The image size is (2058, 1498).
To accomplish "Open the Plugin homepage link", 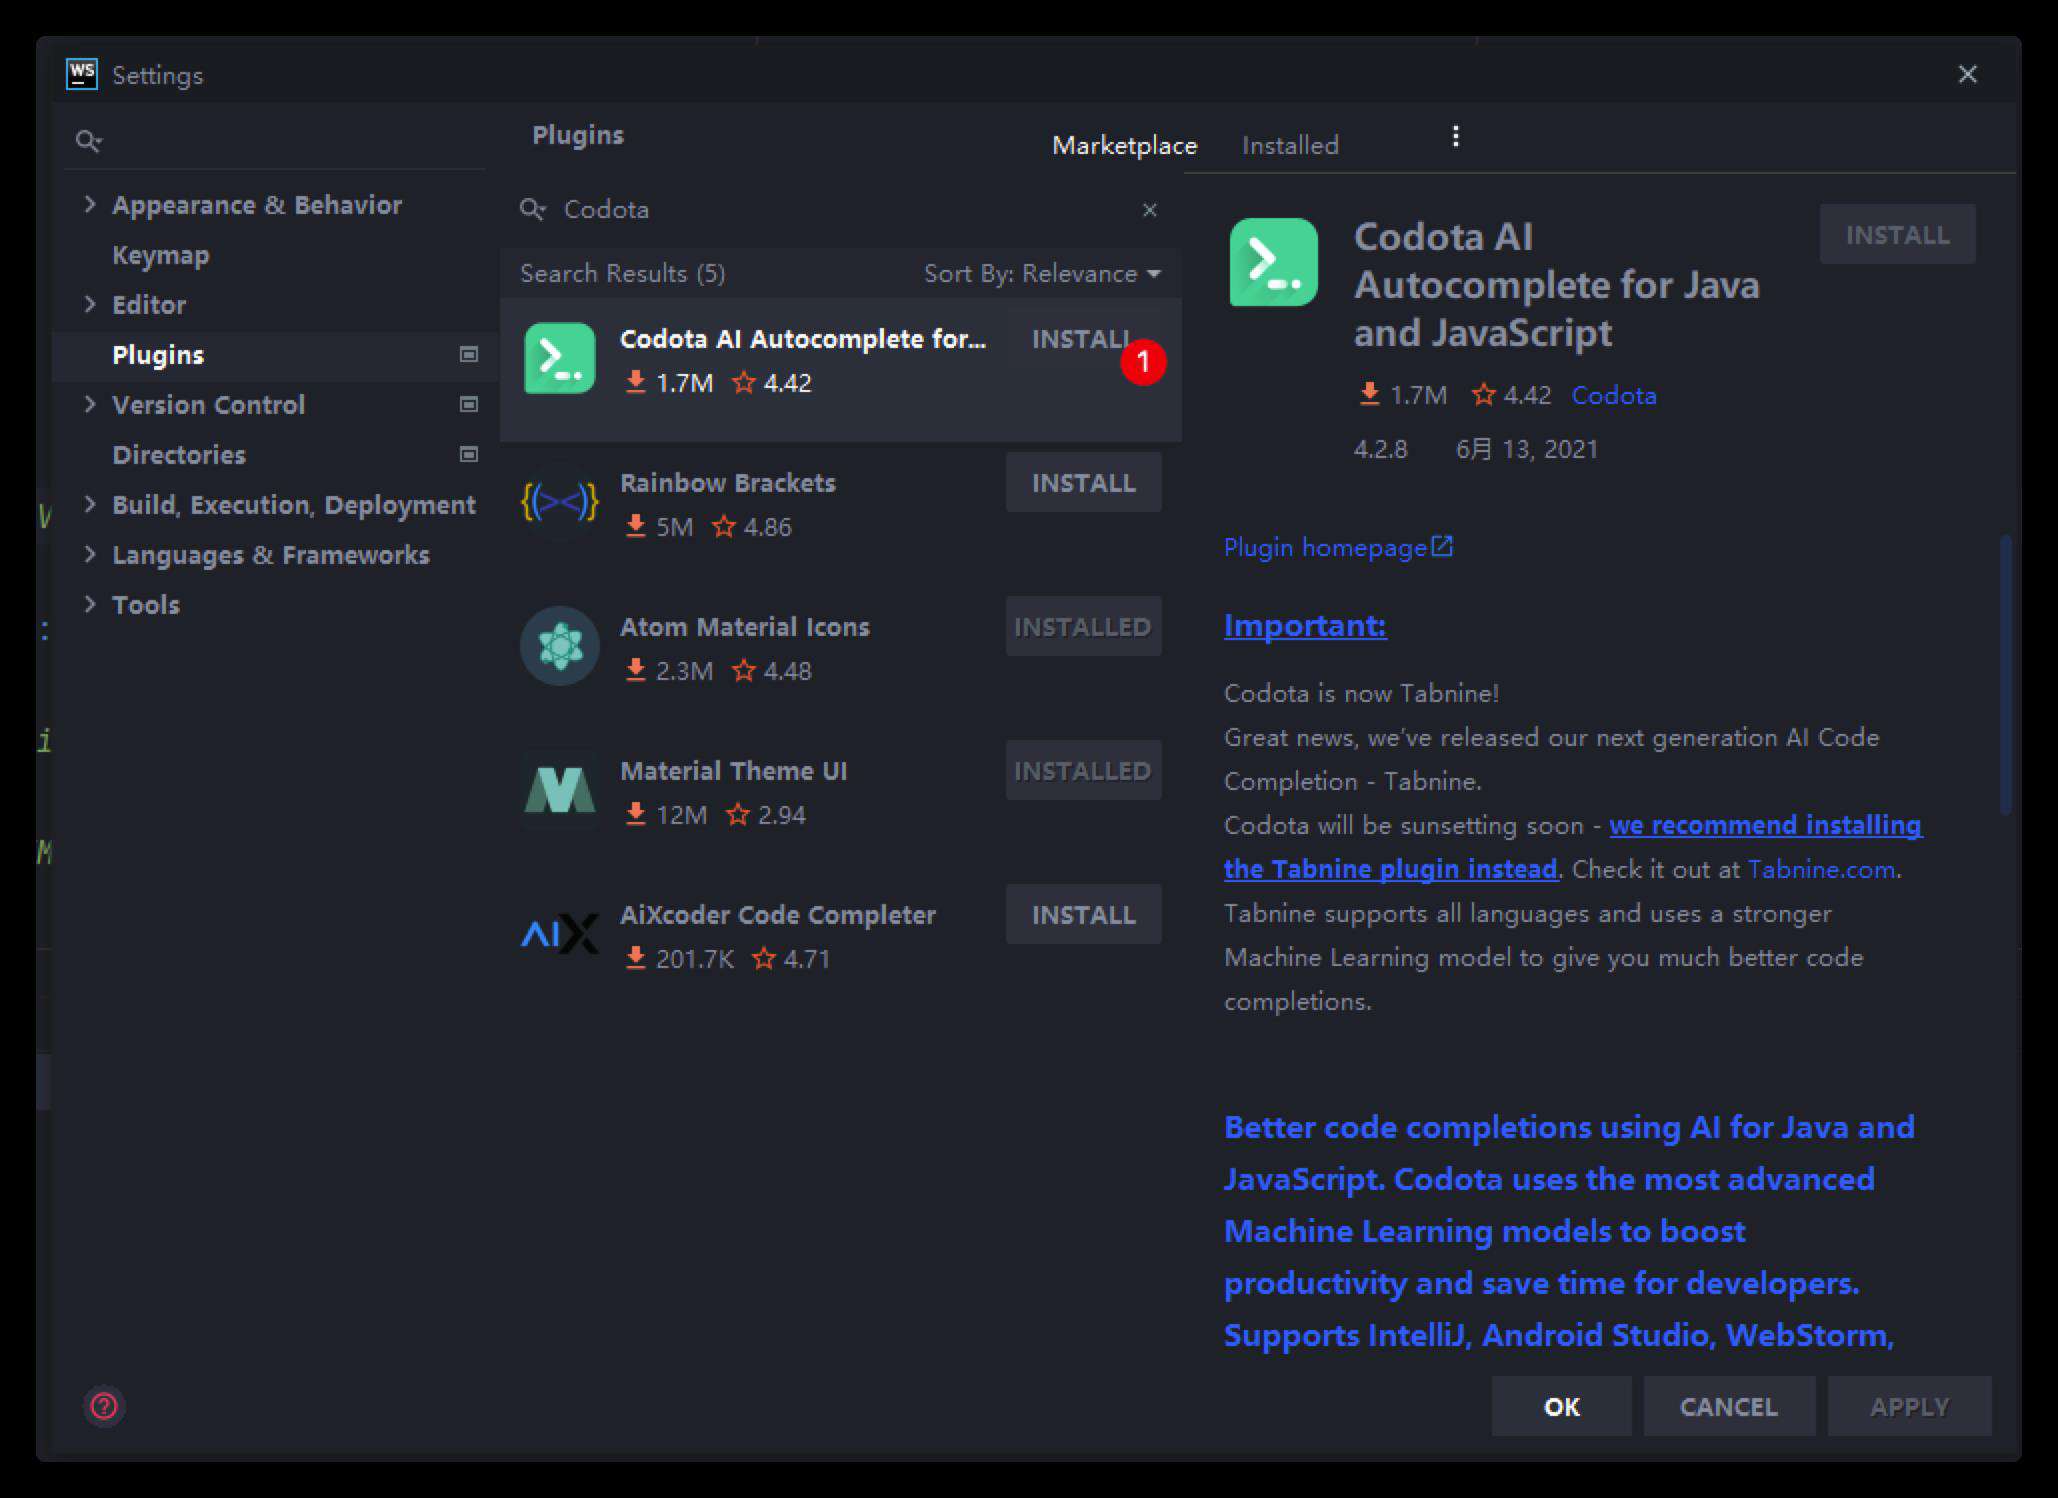I will point(1338,547).
